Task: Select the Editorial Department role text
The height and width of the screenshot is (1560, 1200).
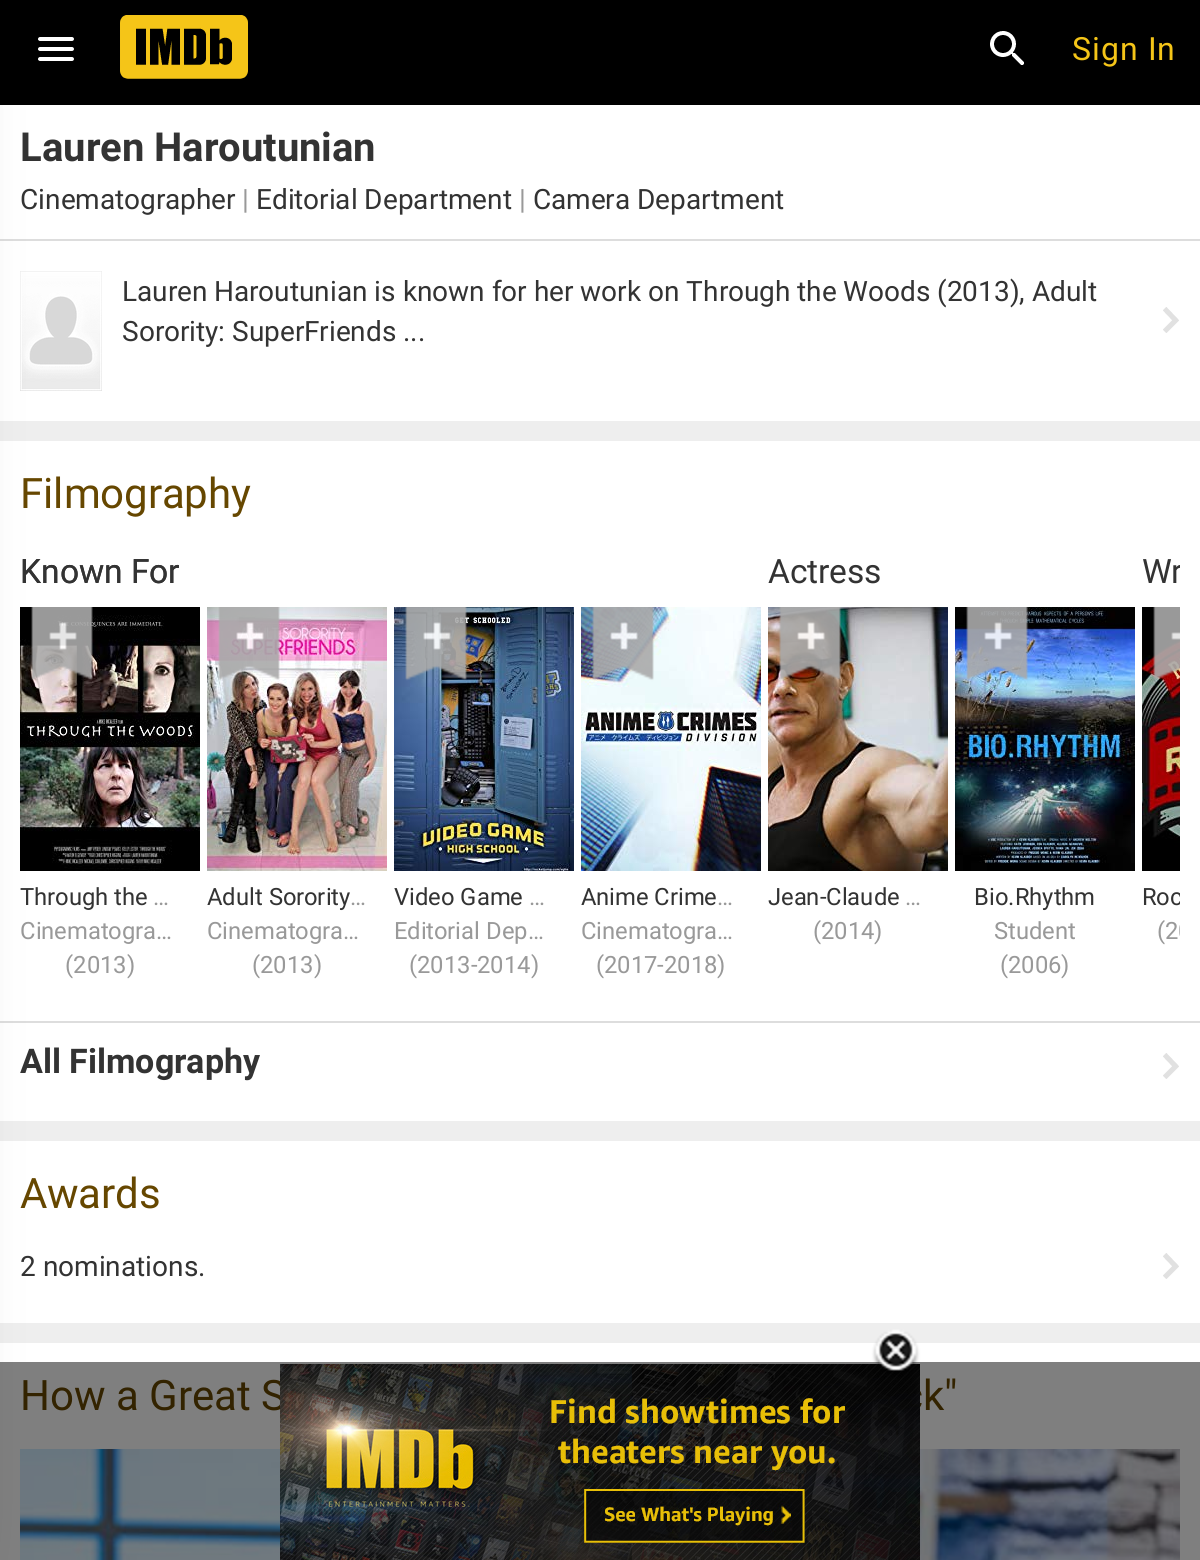Action: (x=384, y=200)
